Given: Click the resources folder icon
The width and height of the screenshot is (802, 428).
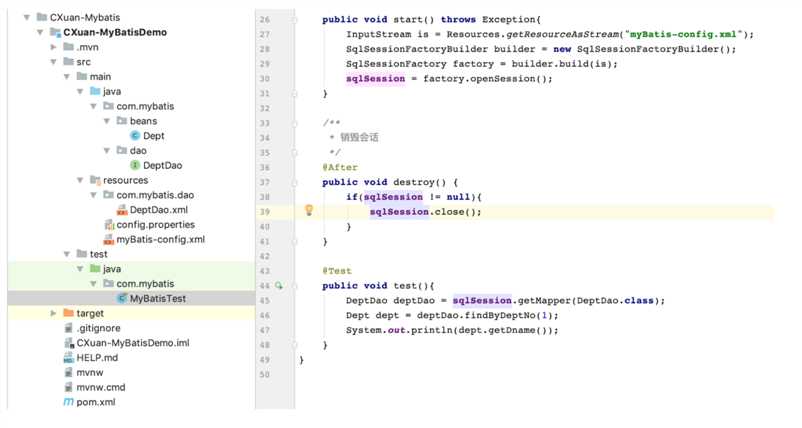Looking at the screenshot, I should (x=95, y=180).
